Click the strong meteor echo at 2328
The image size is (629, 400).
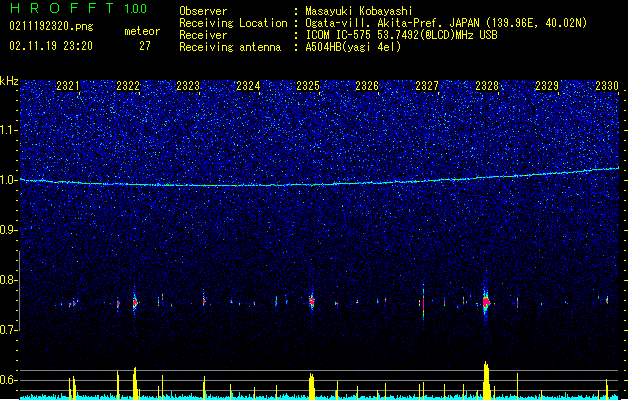486,302
